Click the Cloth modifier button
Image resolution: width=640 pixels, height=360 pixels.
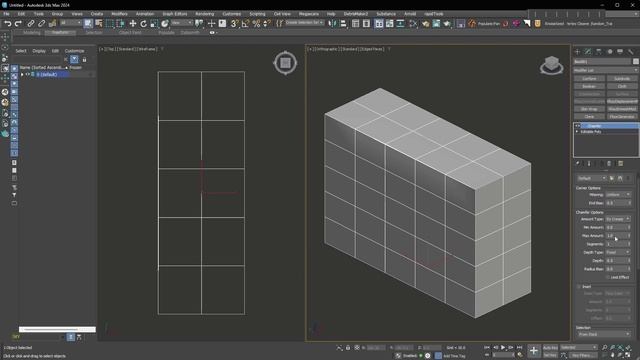tap(622, 86)
